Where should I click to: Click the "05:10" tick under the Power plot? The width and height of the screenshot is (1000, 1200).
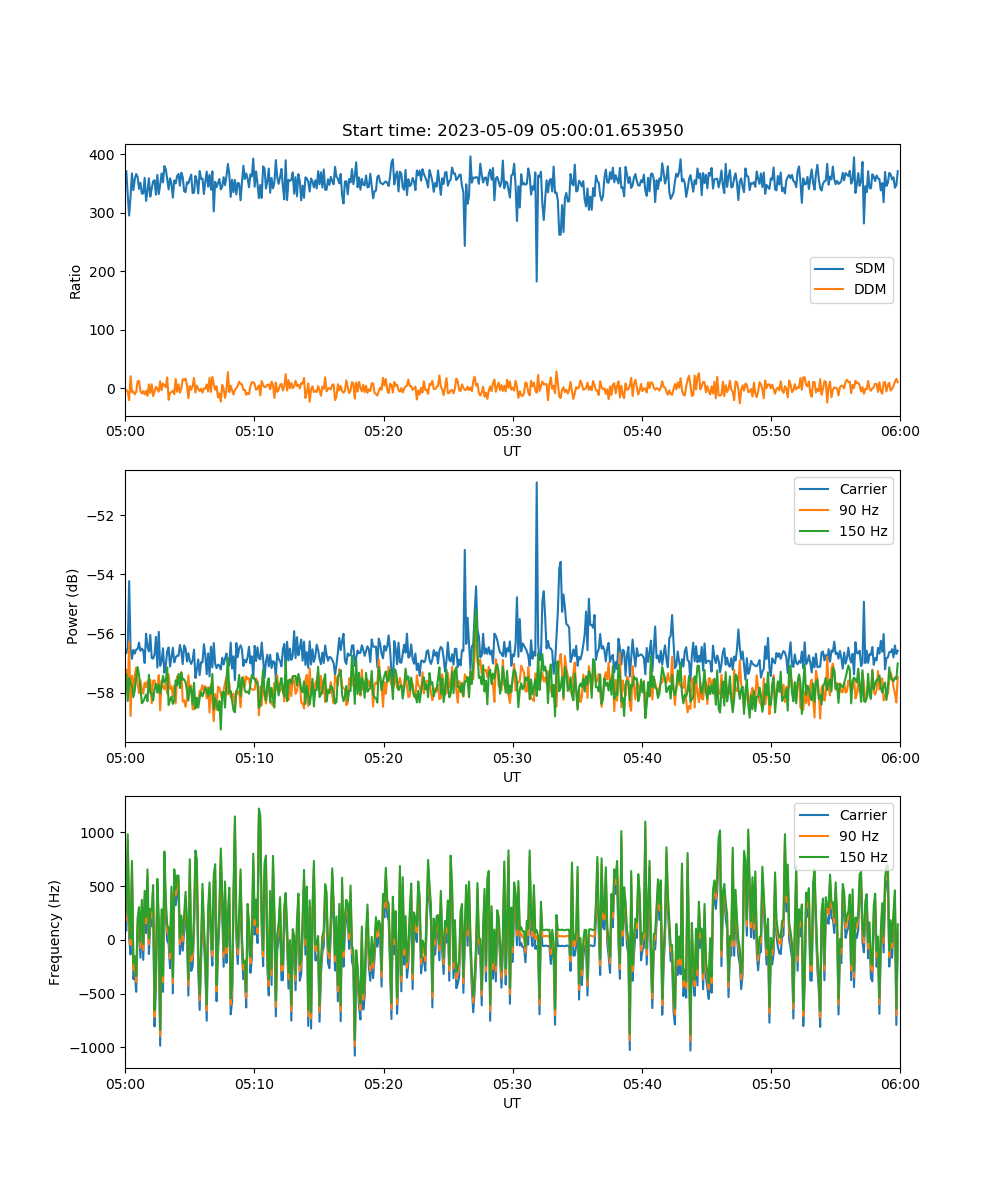254,758
